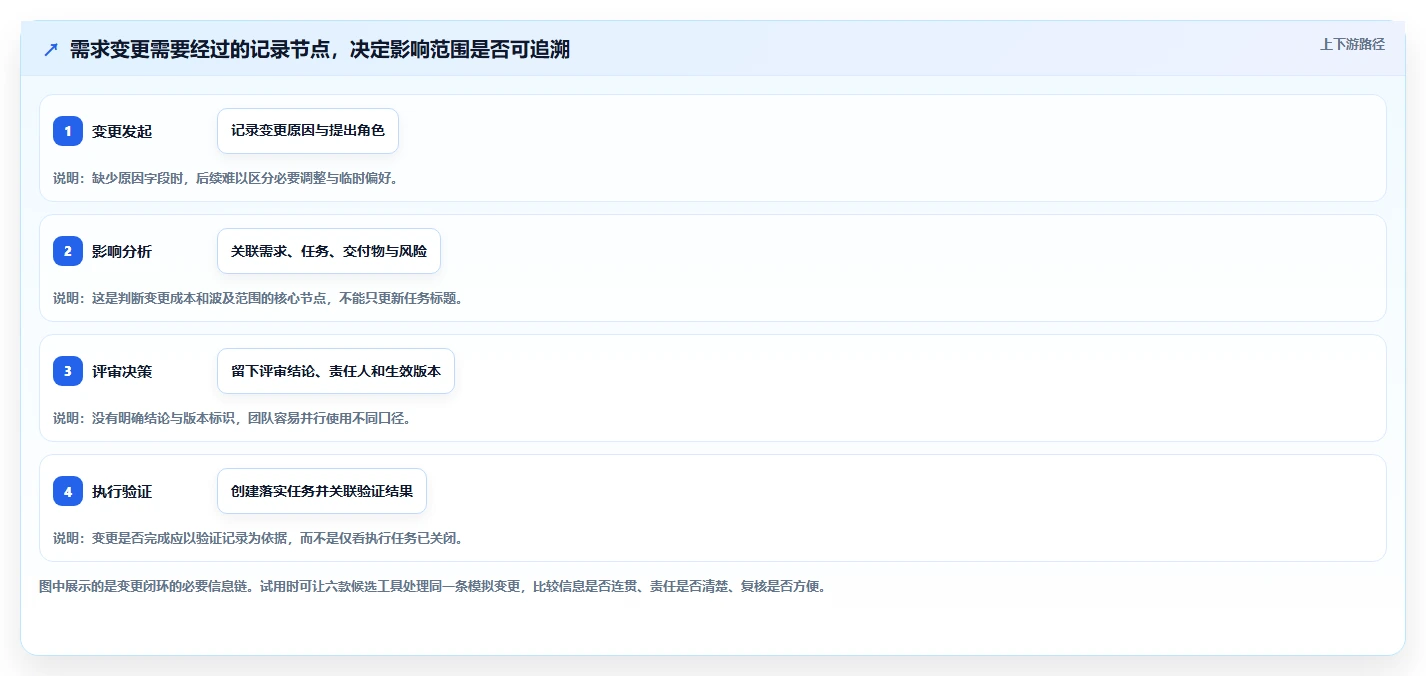The image size is (1426, 676).
Task: Click the arrow icon beside the header title
Action: pyautogui.click(x=51, y=50)
